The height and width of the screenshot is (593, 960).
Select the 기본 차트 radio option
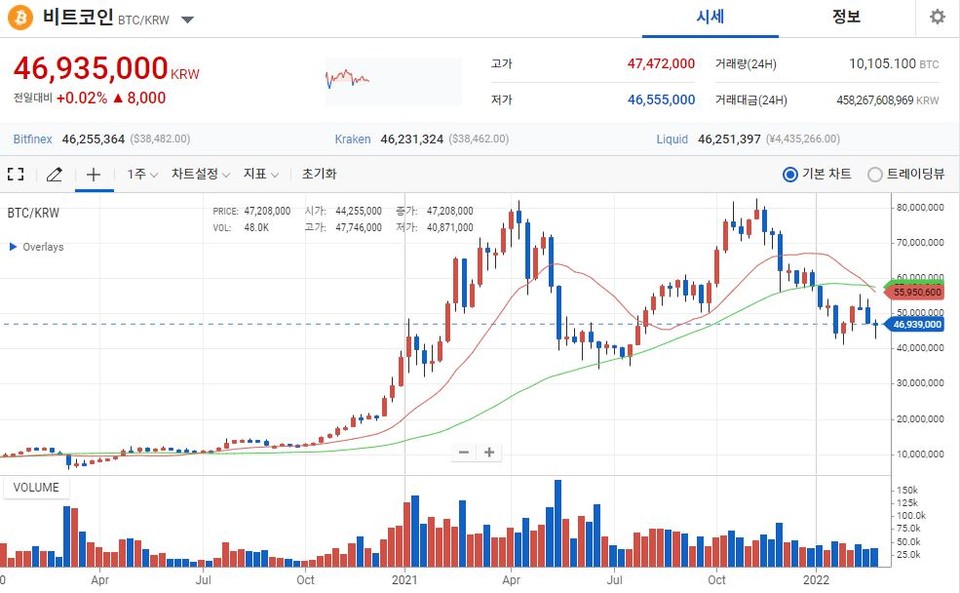point(790,174)
